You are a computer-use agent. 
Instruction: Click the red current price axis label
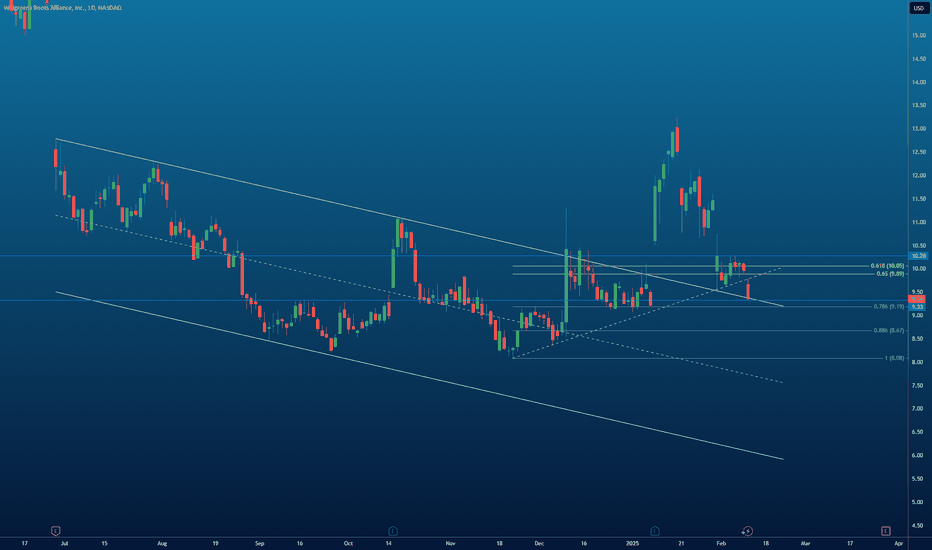coord(918,299)
